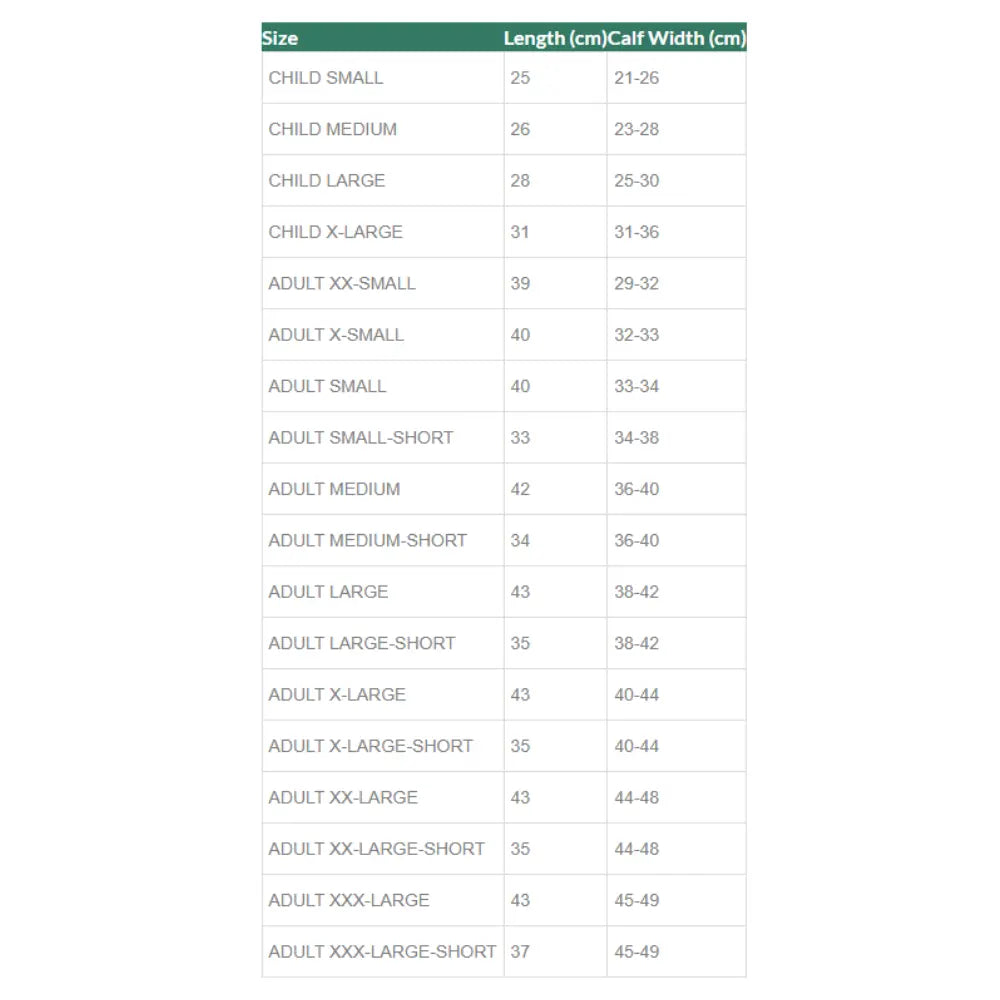Viewport: 1000px width, 1000px height.
Task: Click the Size column header
Action: [x=280, y=39]
